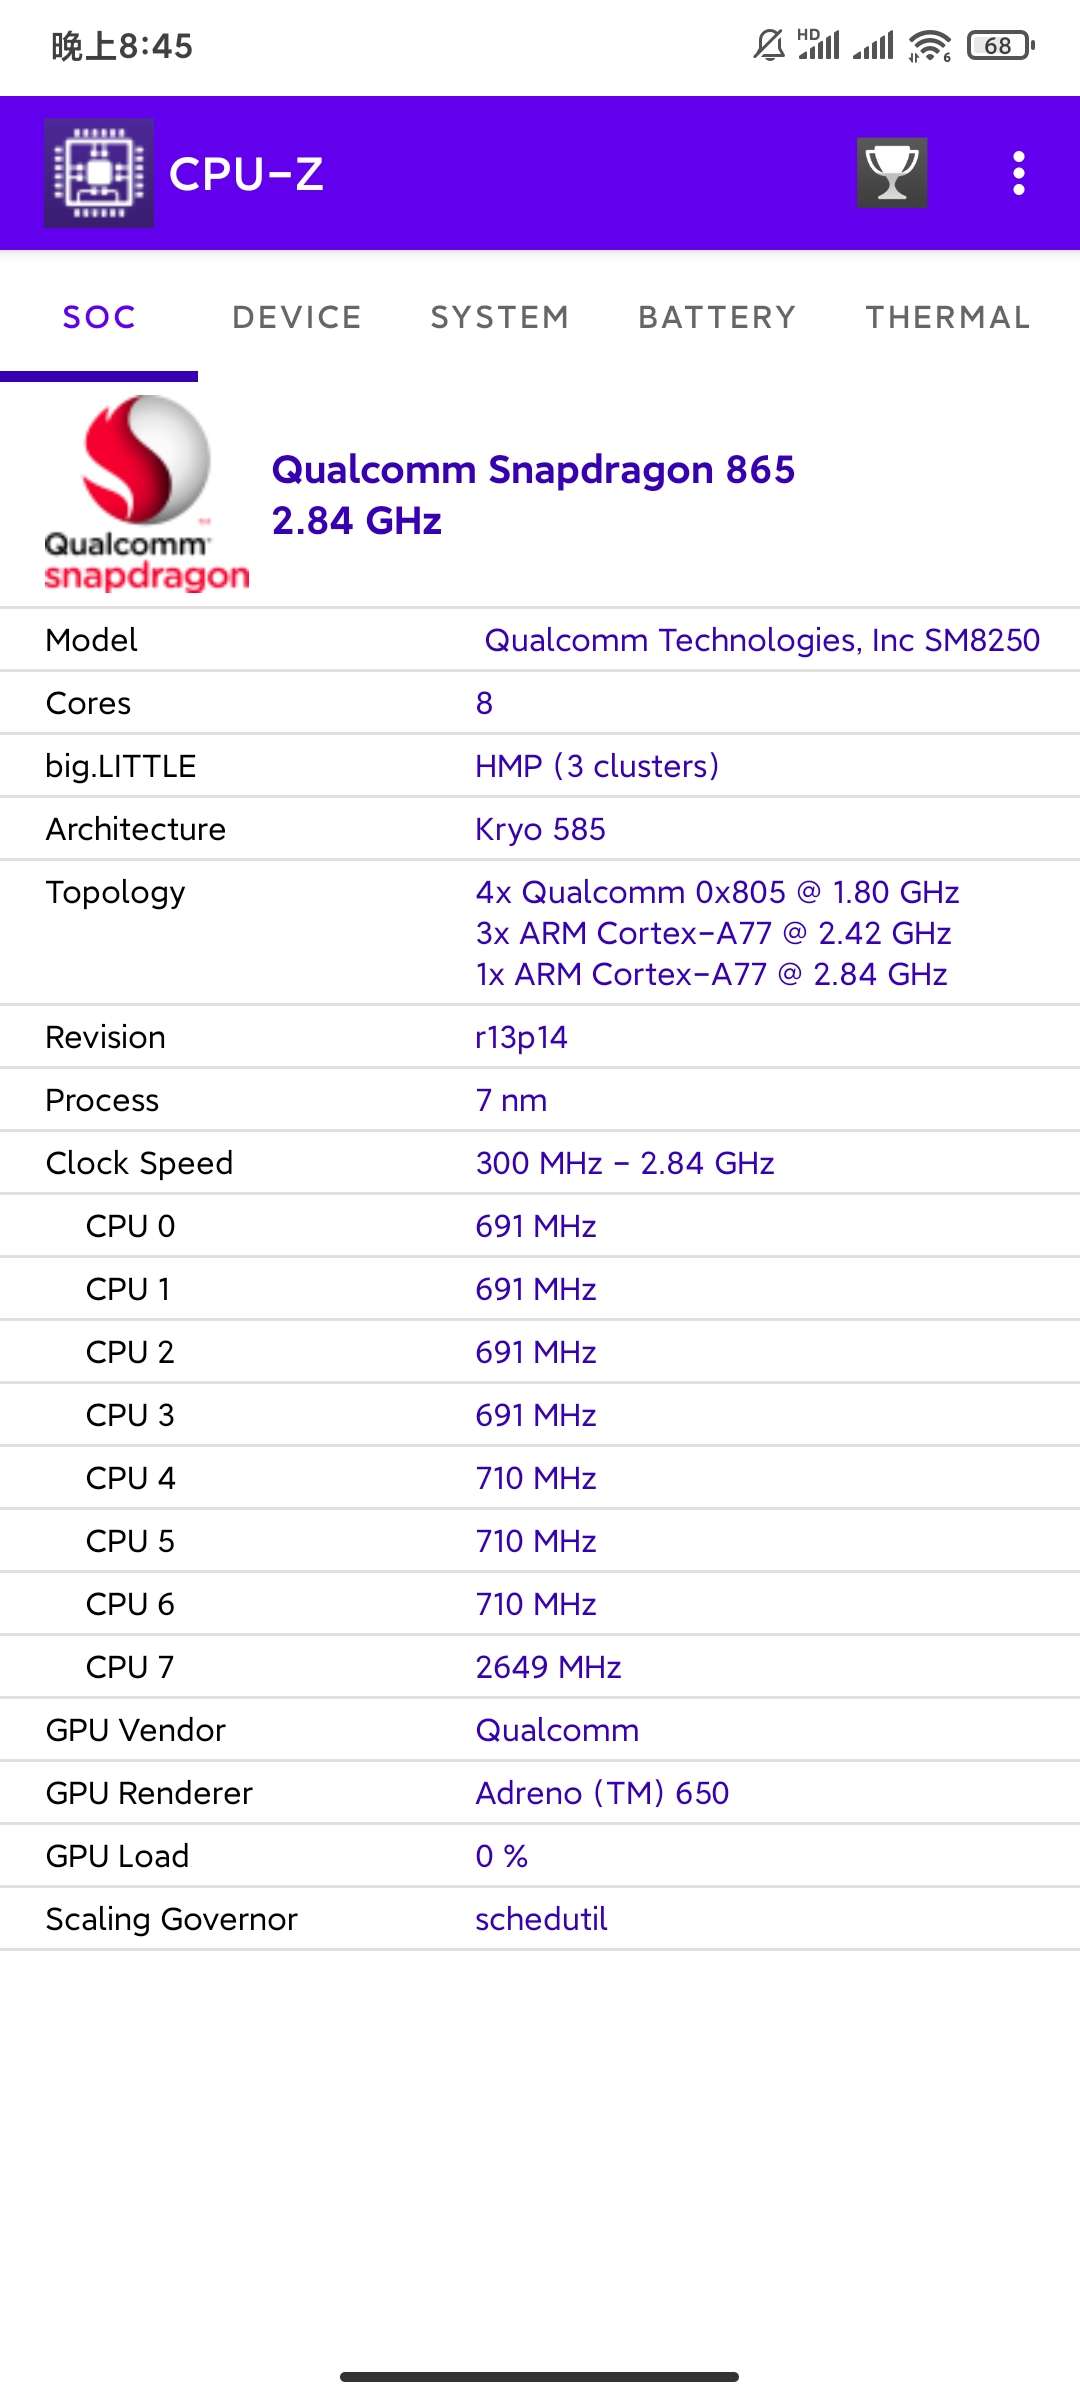Tap the muted bell notification icon
1080x2400 pixels.
pos(769,45)
